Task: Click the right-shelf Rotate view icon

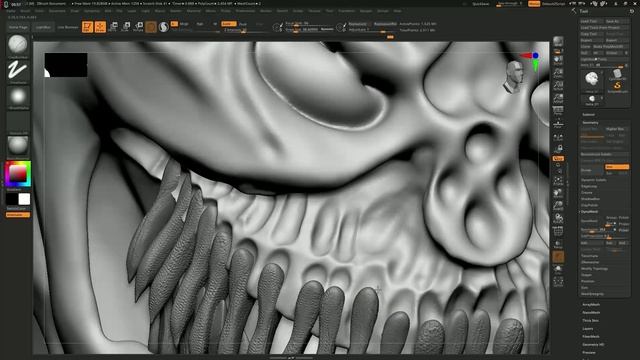Action: tap(558, 219)
